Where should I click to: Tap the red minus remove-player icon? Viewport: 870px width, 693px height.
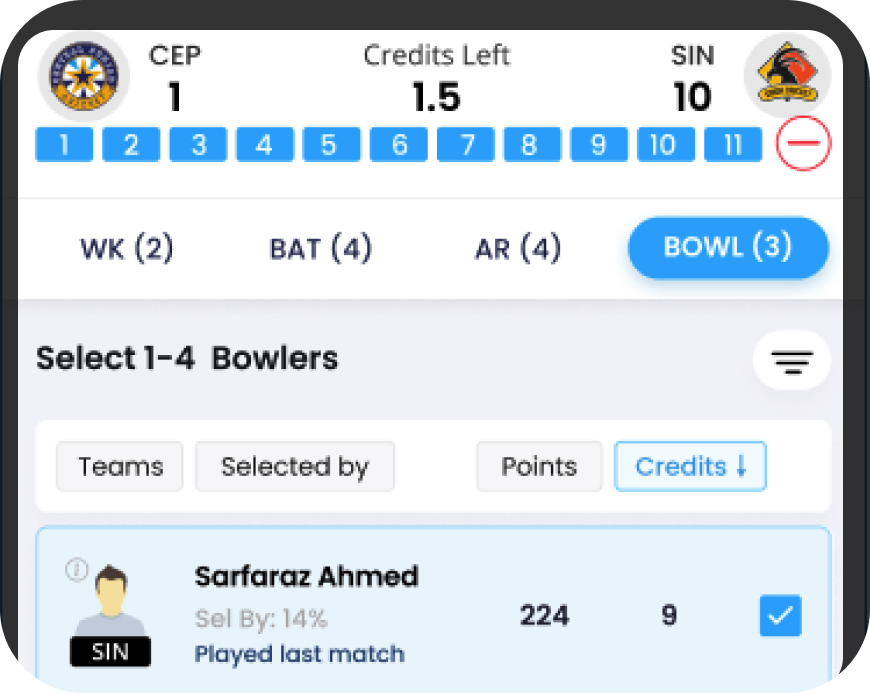803,144
